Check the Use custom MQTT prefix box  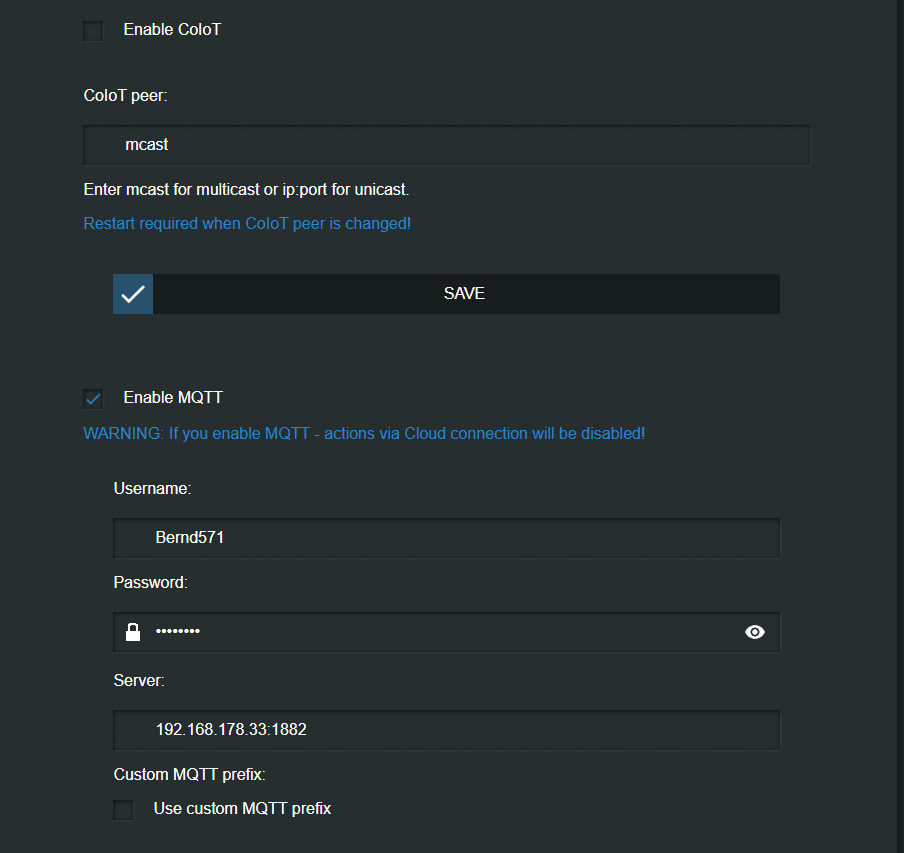coord(124,809)
